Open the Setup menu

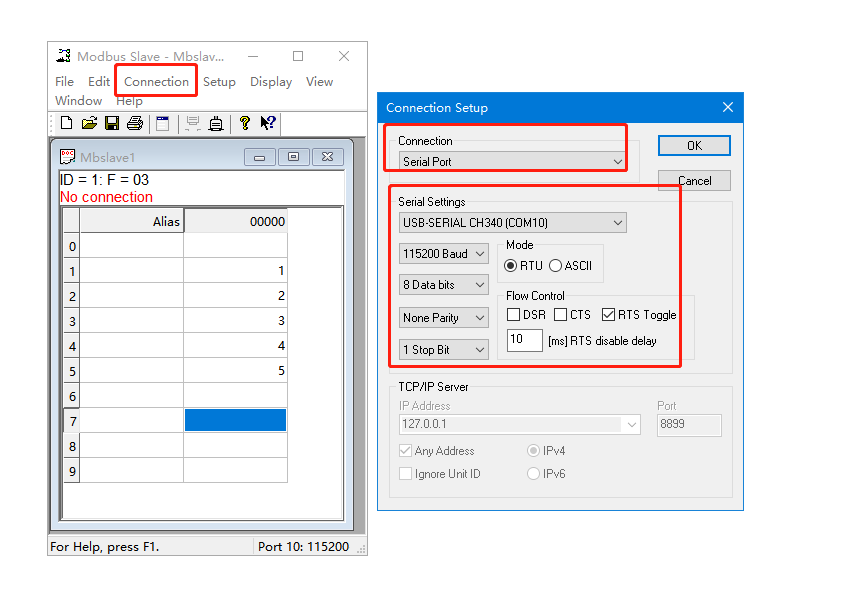(219, 82)
